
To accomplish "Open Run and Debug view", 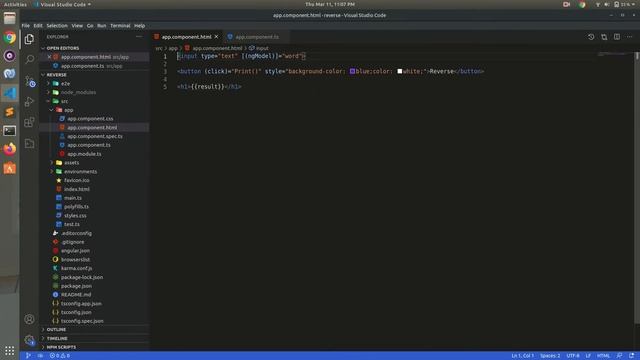I will click(29, 102).
